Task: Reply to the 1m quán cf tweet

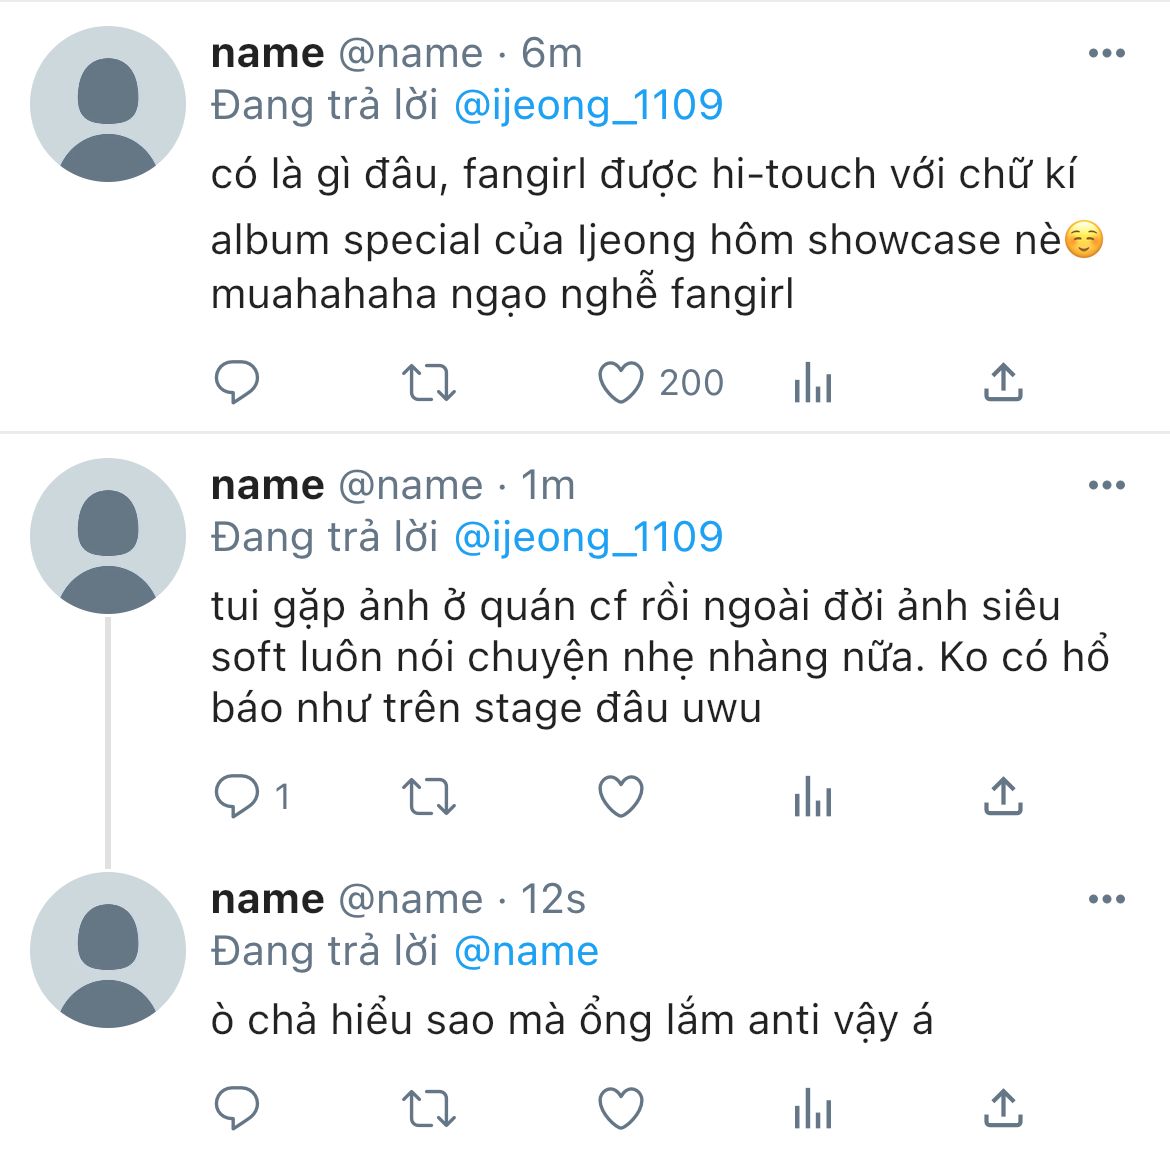Action: click(237, 797)
